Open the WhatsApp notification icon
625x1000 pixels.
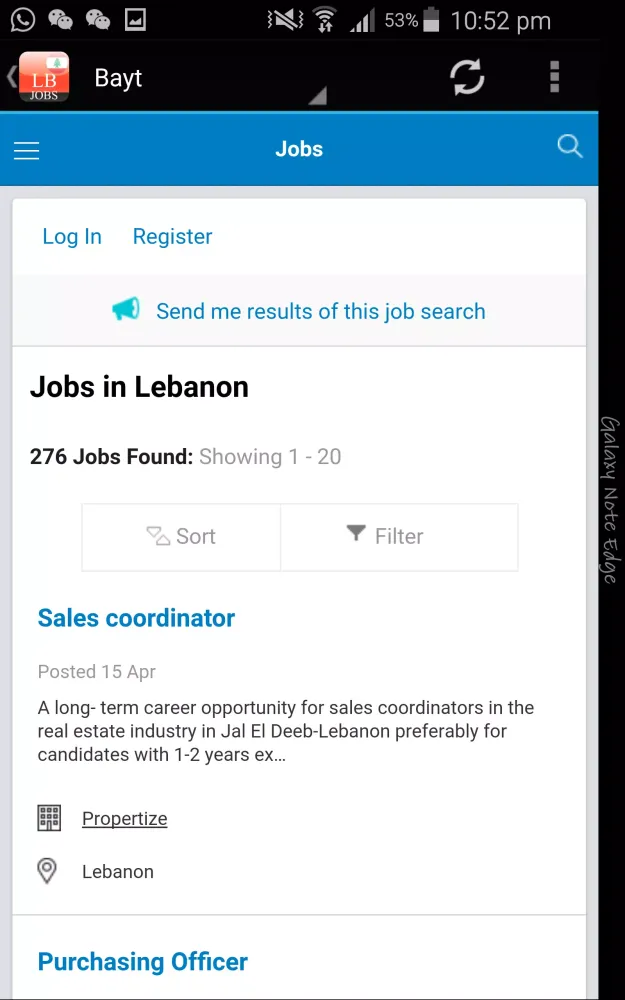(x=22, y=19)
